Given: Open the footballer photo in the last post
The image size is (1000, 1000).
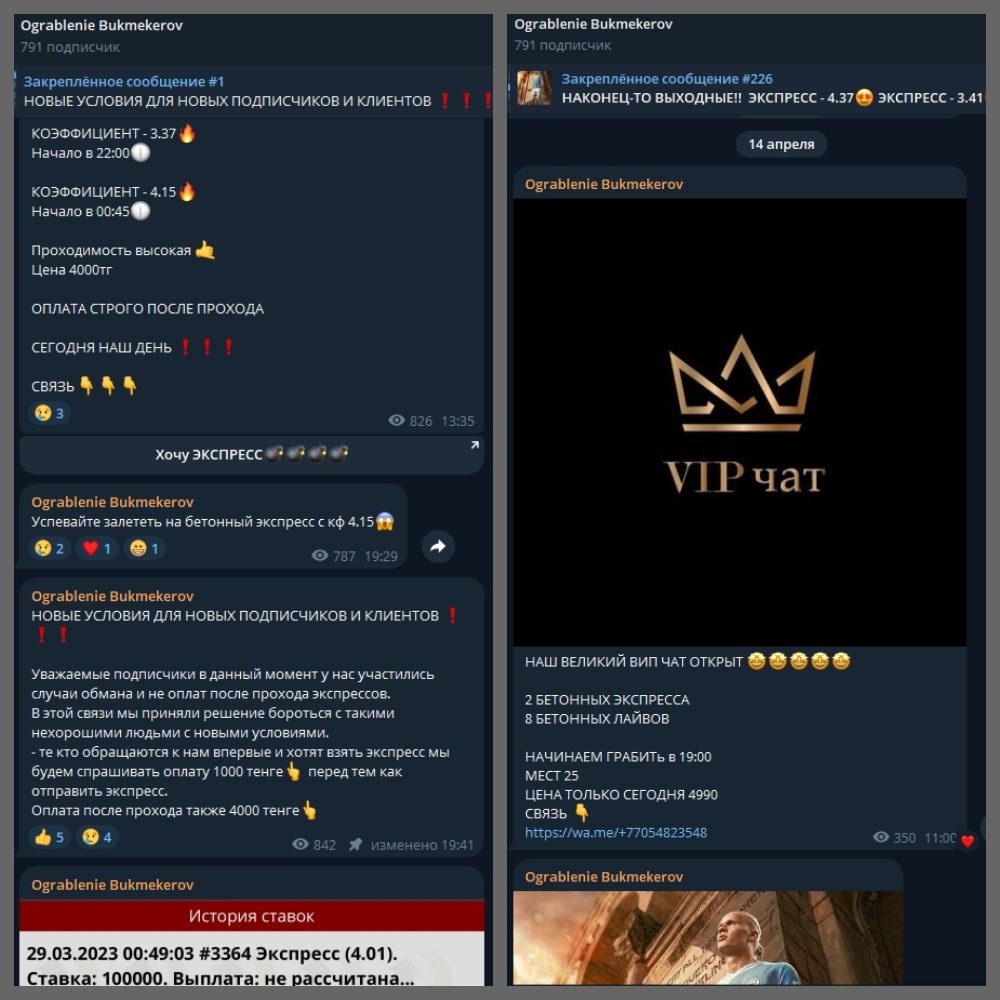Looking at the screenshot, I should (708, 938).
